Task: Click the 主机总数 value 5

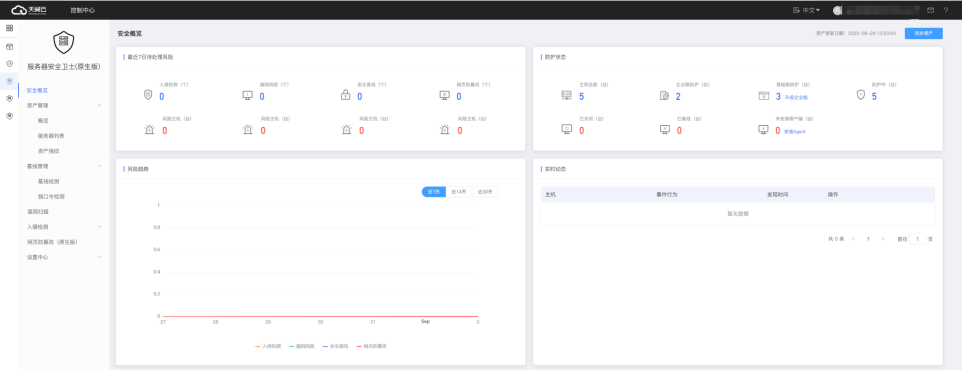Action: pyautogui.click(x=582, y=96)
